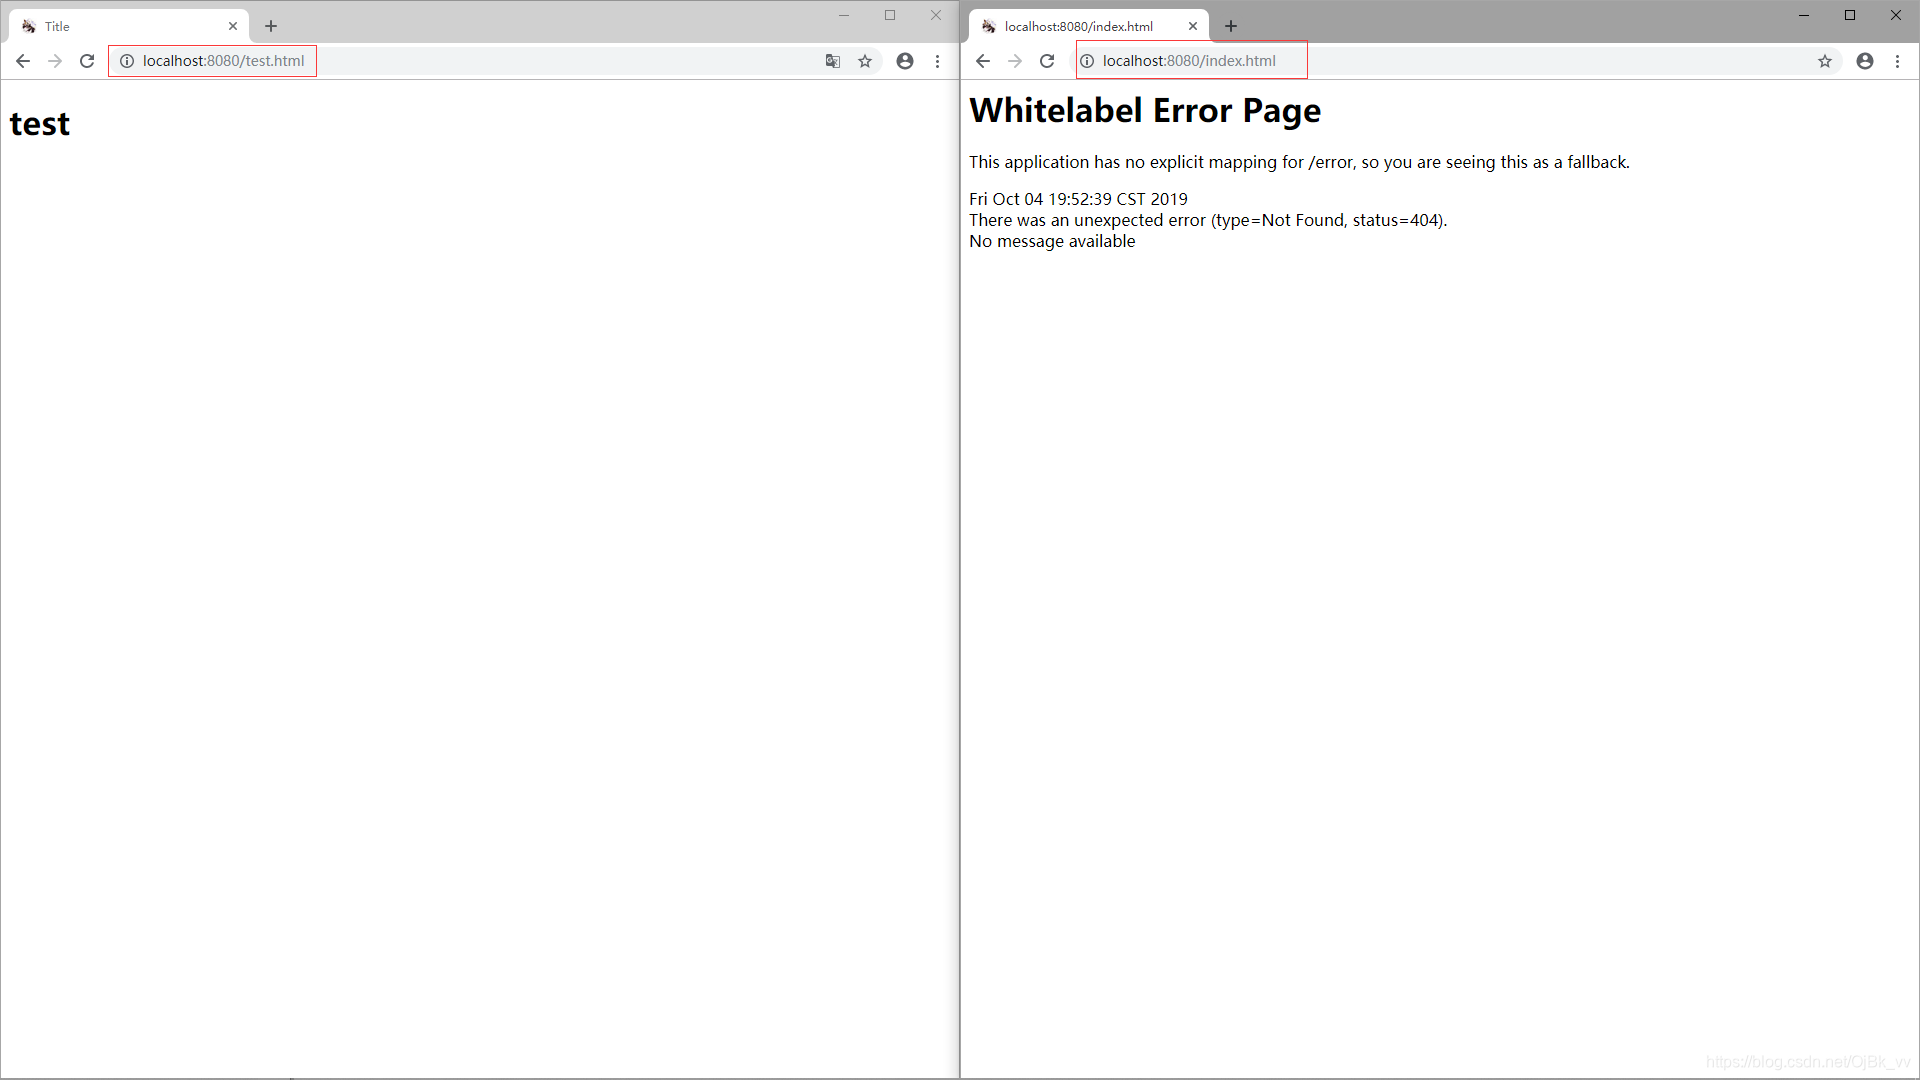Open profile avatar in left browser

(x=905, y=61)
